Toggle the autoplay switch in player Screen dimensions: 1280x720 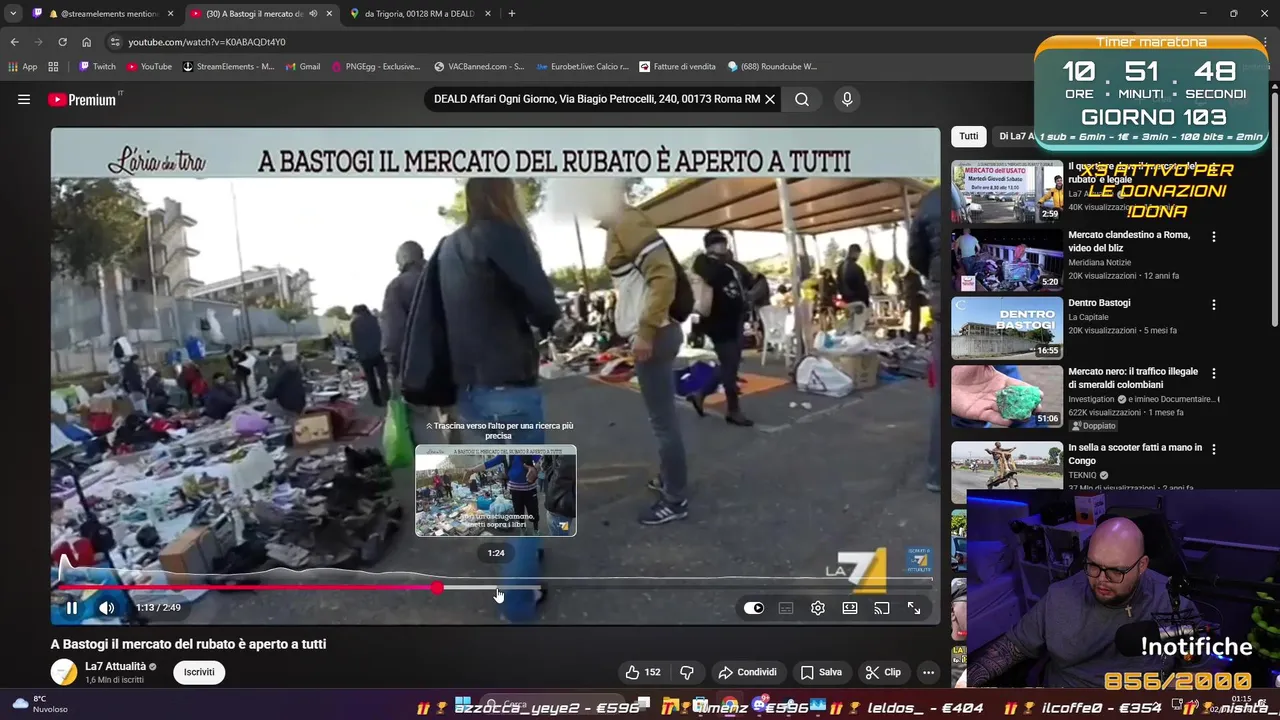point(754,607)
